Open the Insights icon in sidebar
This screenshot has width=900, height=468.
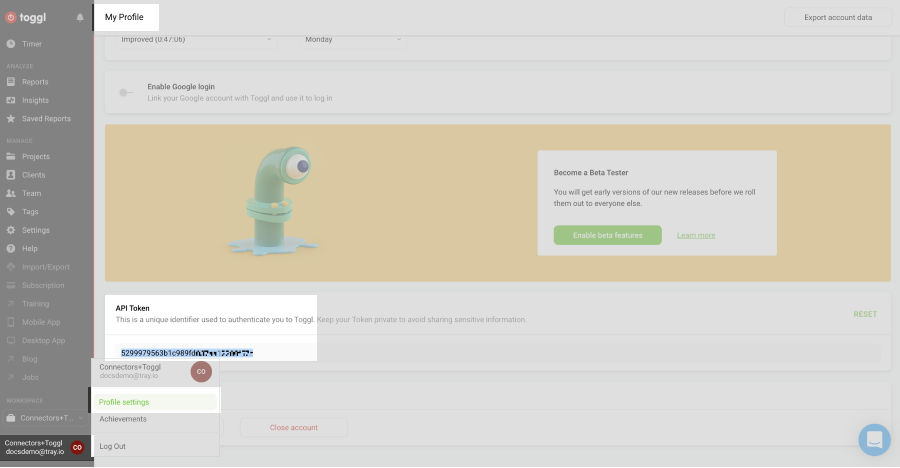(11, 100)
